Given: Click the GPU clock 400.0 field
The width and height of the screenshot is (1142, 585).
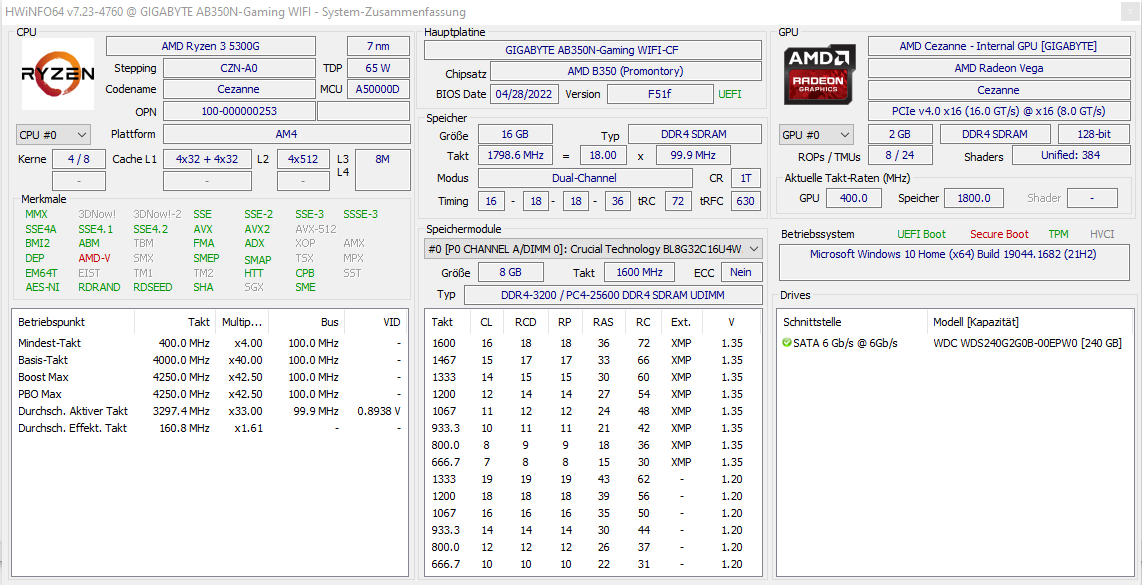Looking at the screenshot, I should (854, 197).
